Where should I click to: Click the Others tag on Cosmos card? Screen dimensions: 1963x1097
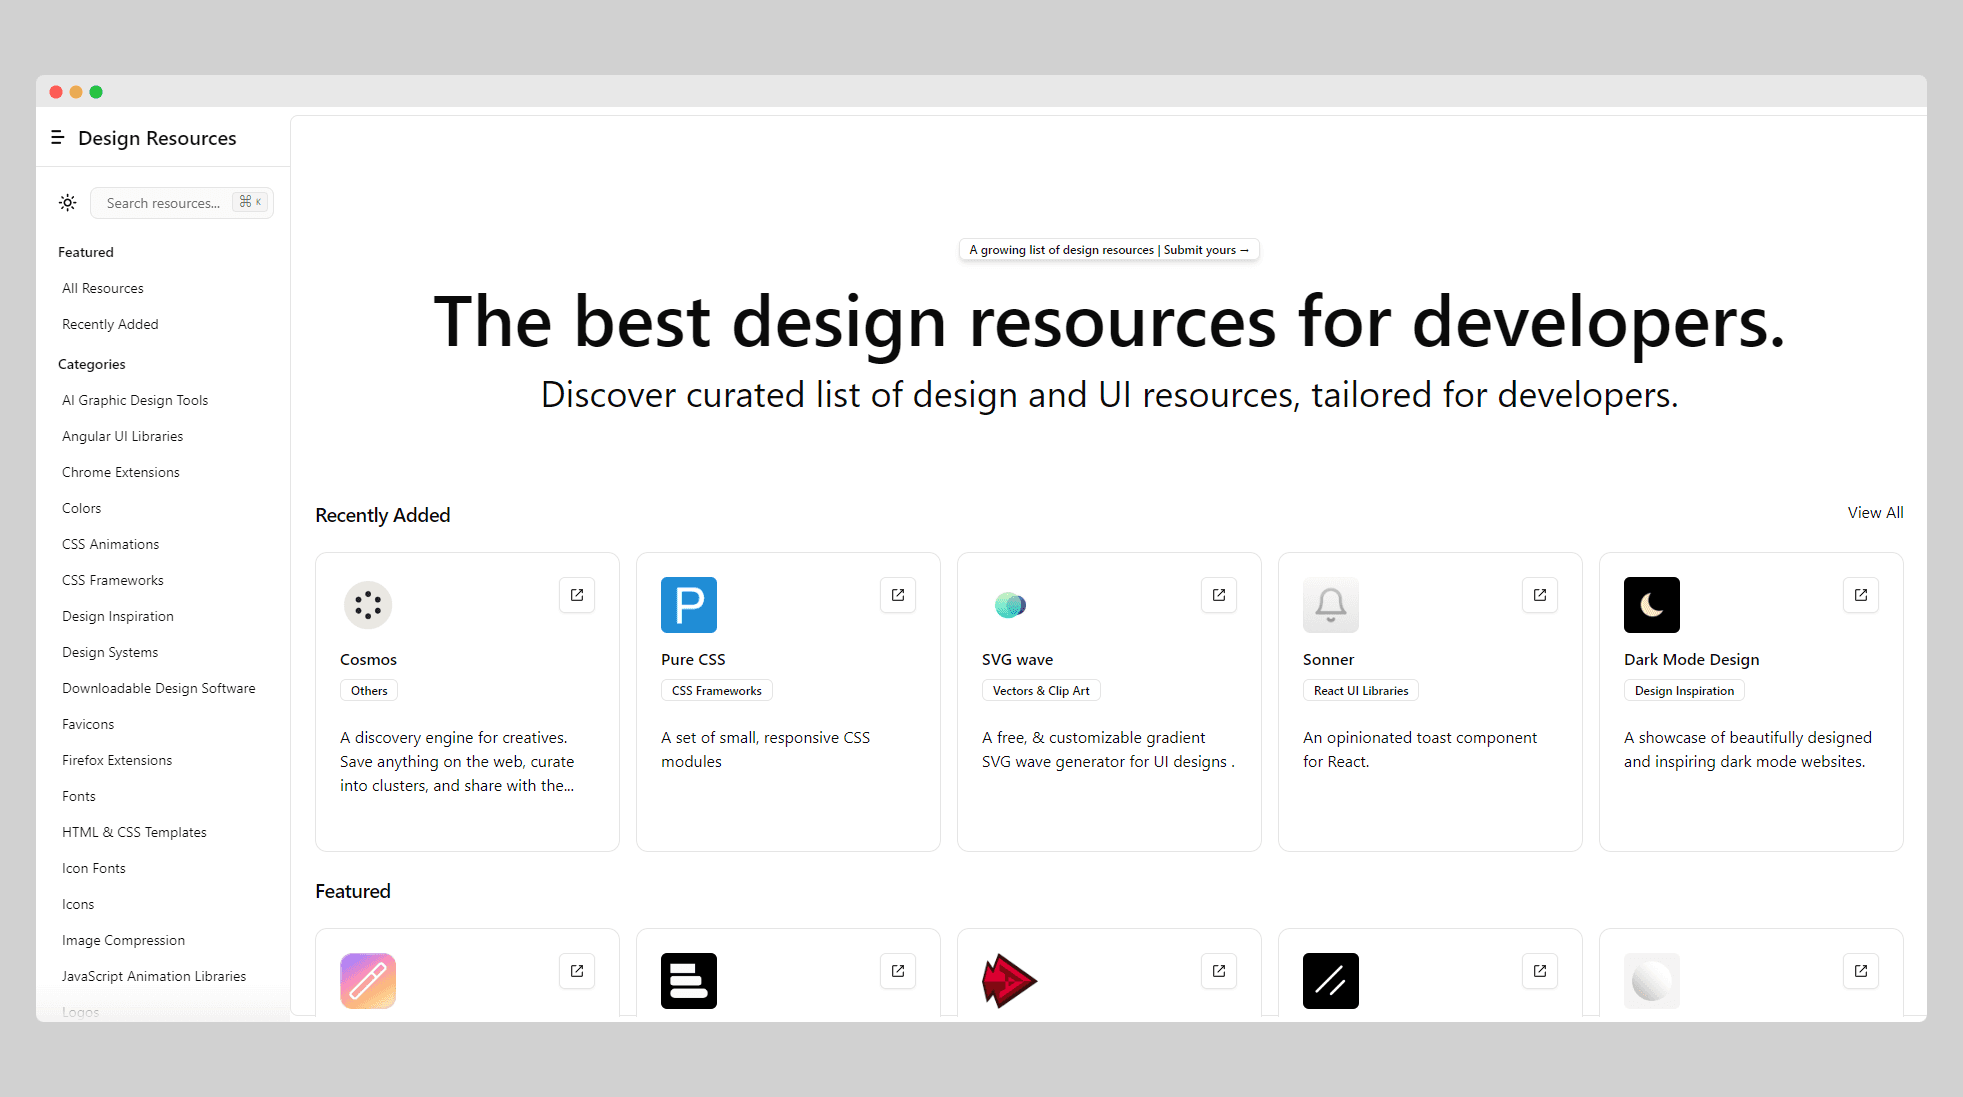click(x=369, y=691)
